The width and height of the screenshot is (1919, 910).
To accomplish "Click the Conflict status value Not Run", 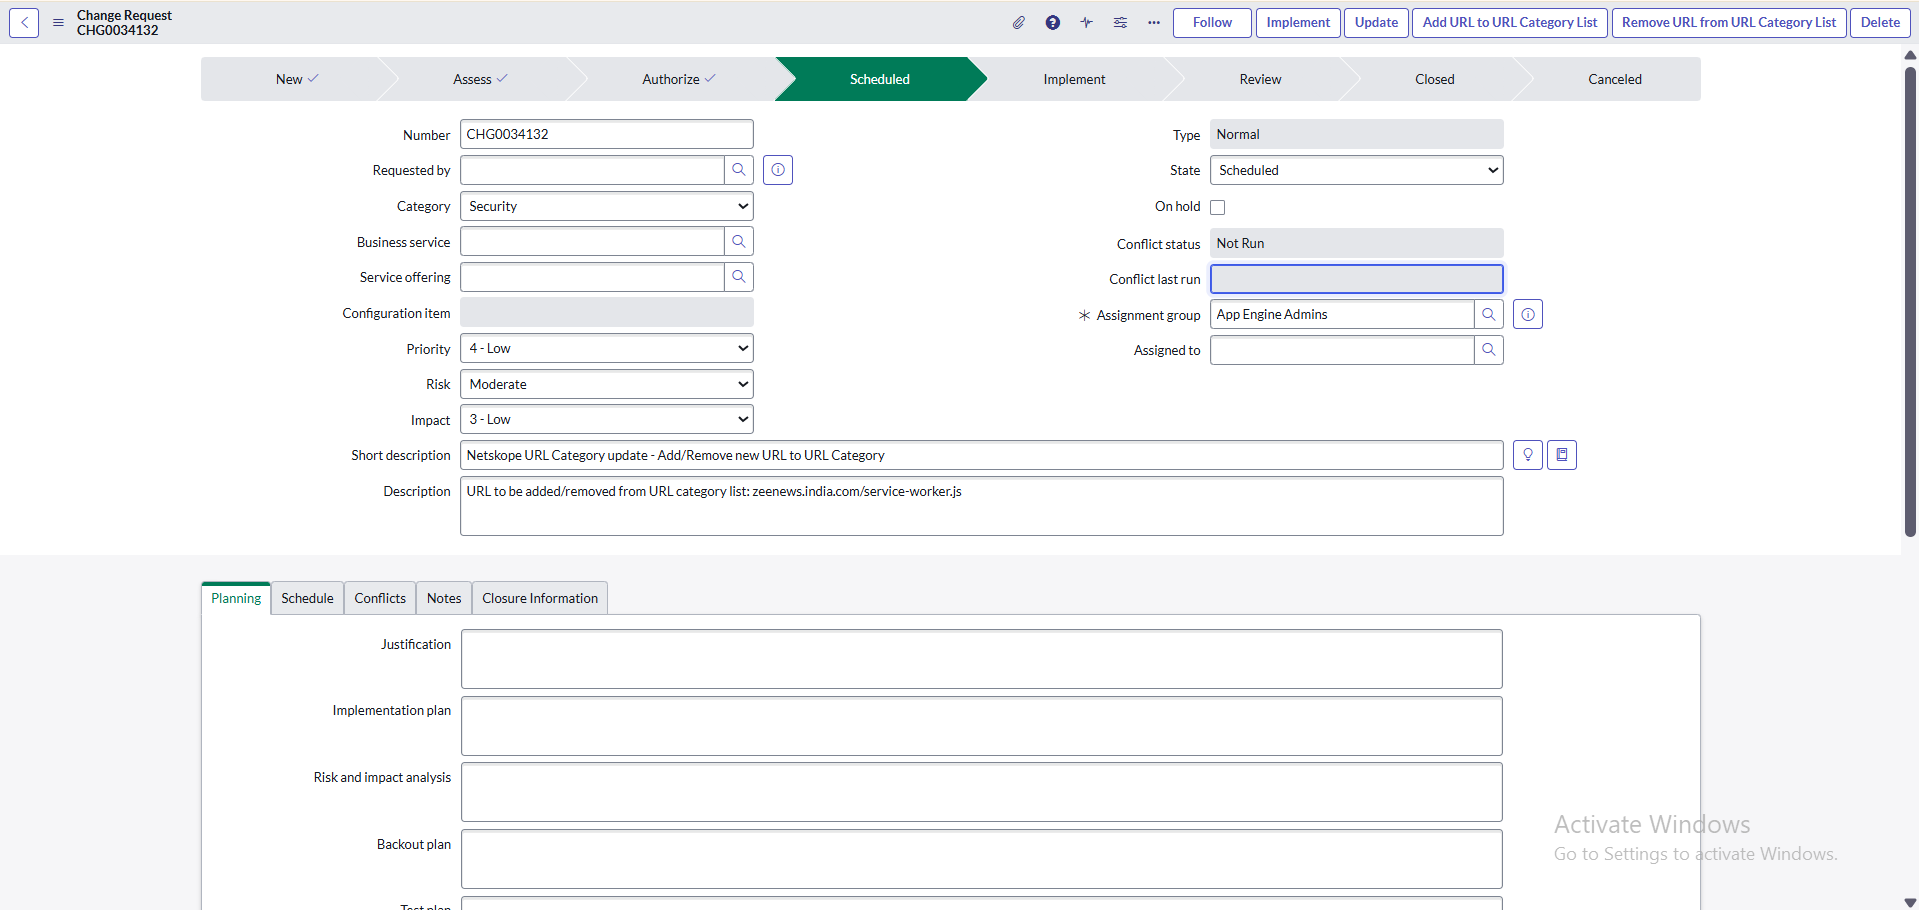I will pyautogui.click(x=1357, y=243).
